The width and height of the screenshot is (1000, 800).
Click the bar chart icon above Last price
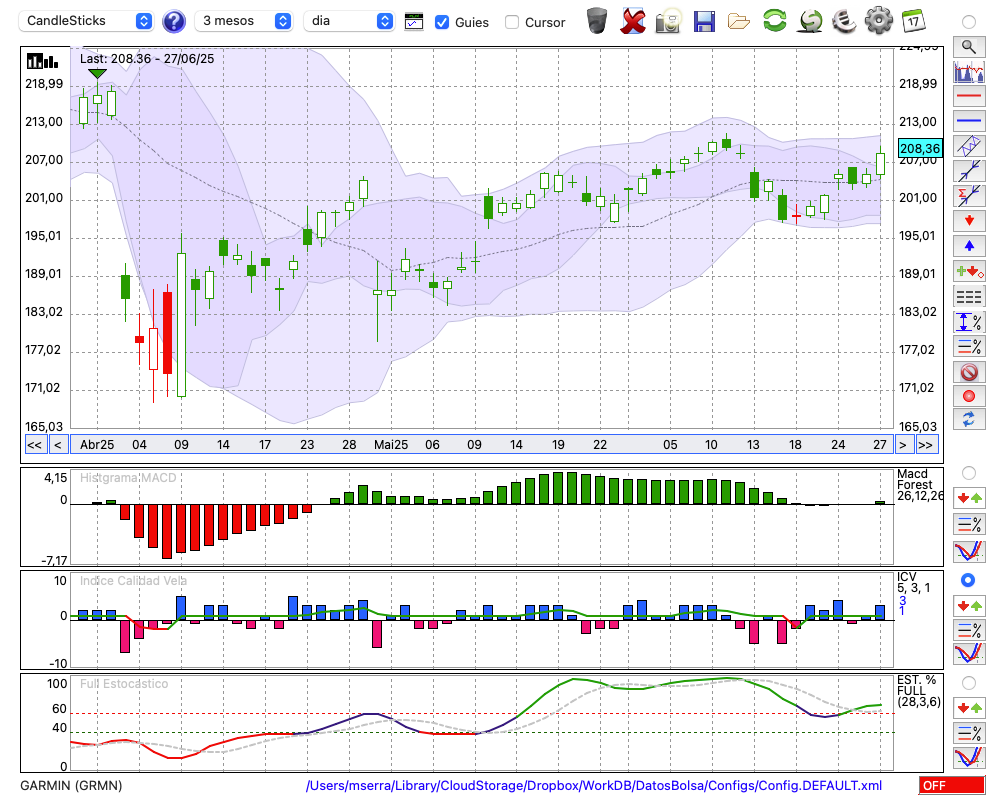(x=42, y=61)
